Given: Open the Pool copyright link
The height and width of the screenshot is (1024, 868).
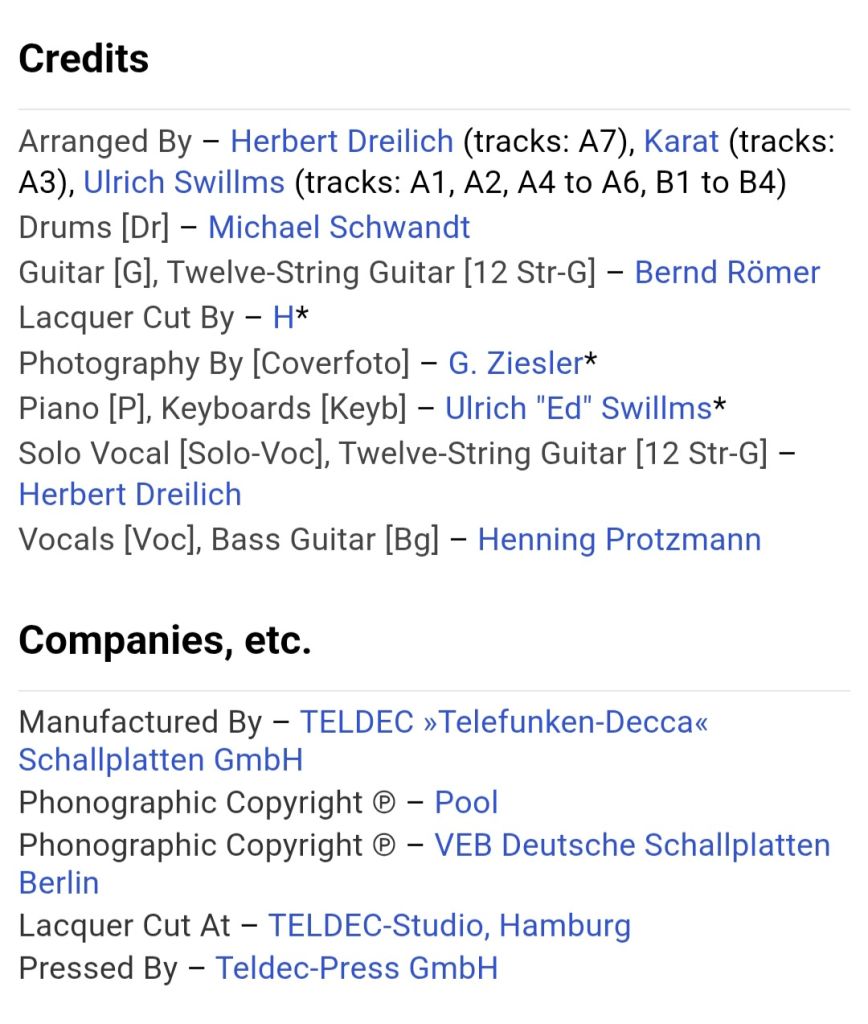Looking at the screenshot, I should pos(466,803).
